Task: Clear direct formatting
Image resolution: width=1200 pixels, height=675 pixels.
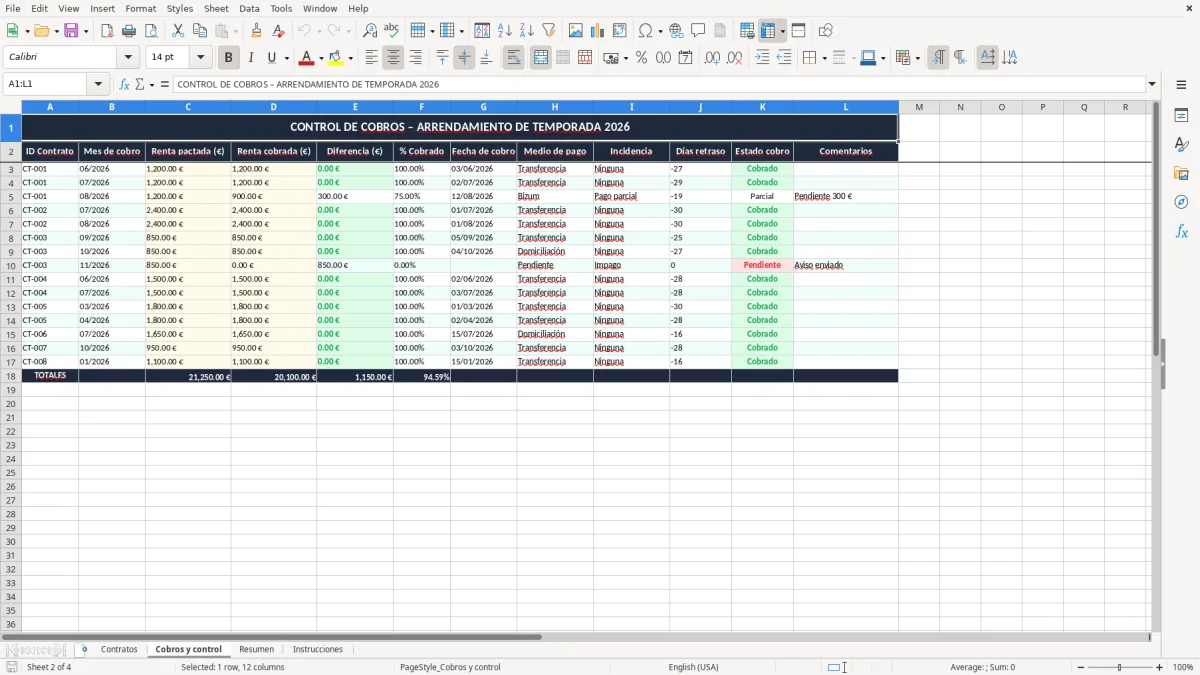Action: coord(279,31)
